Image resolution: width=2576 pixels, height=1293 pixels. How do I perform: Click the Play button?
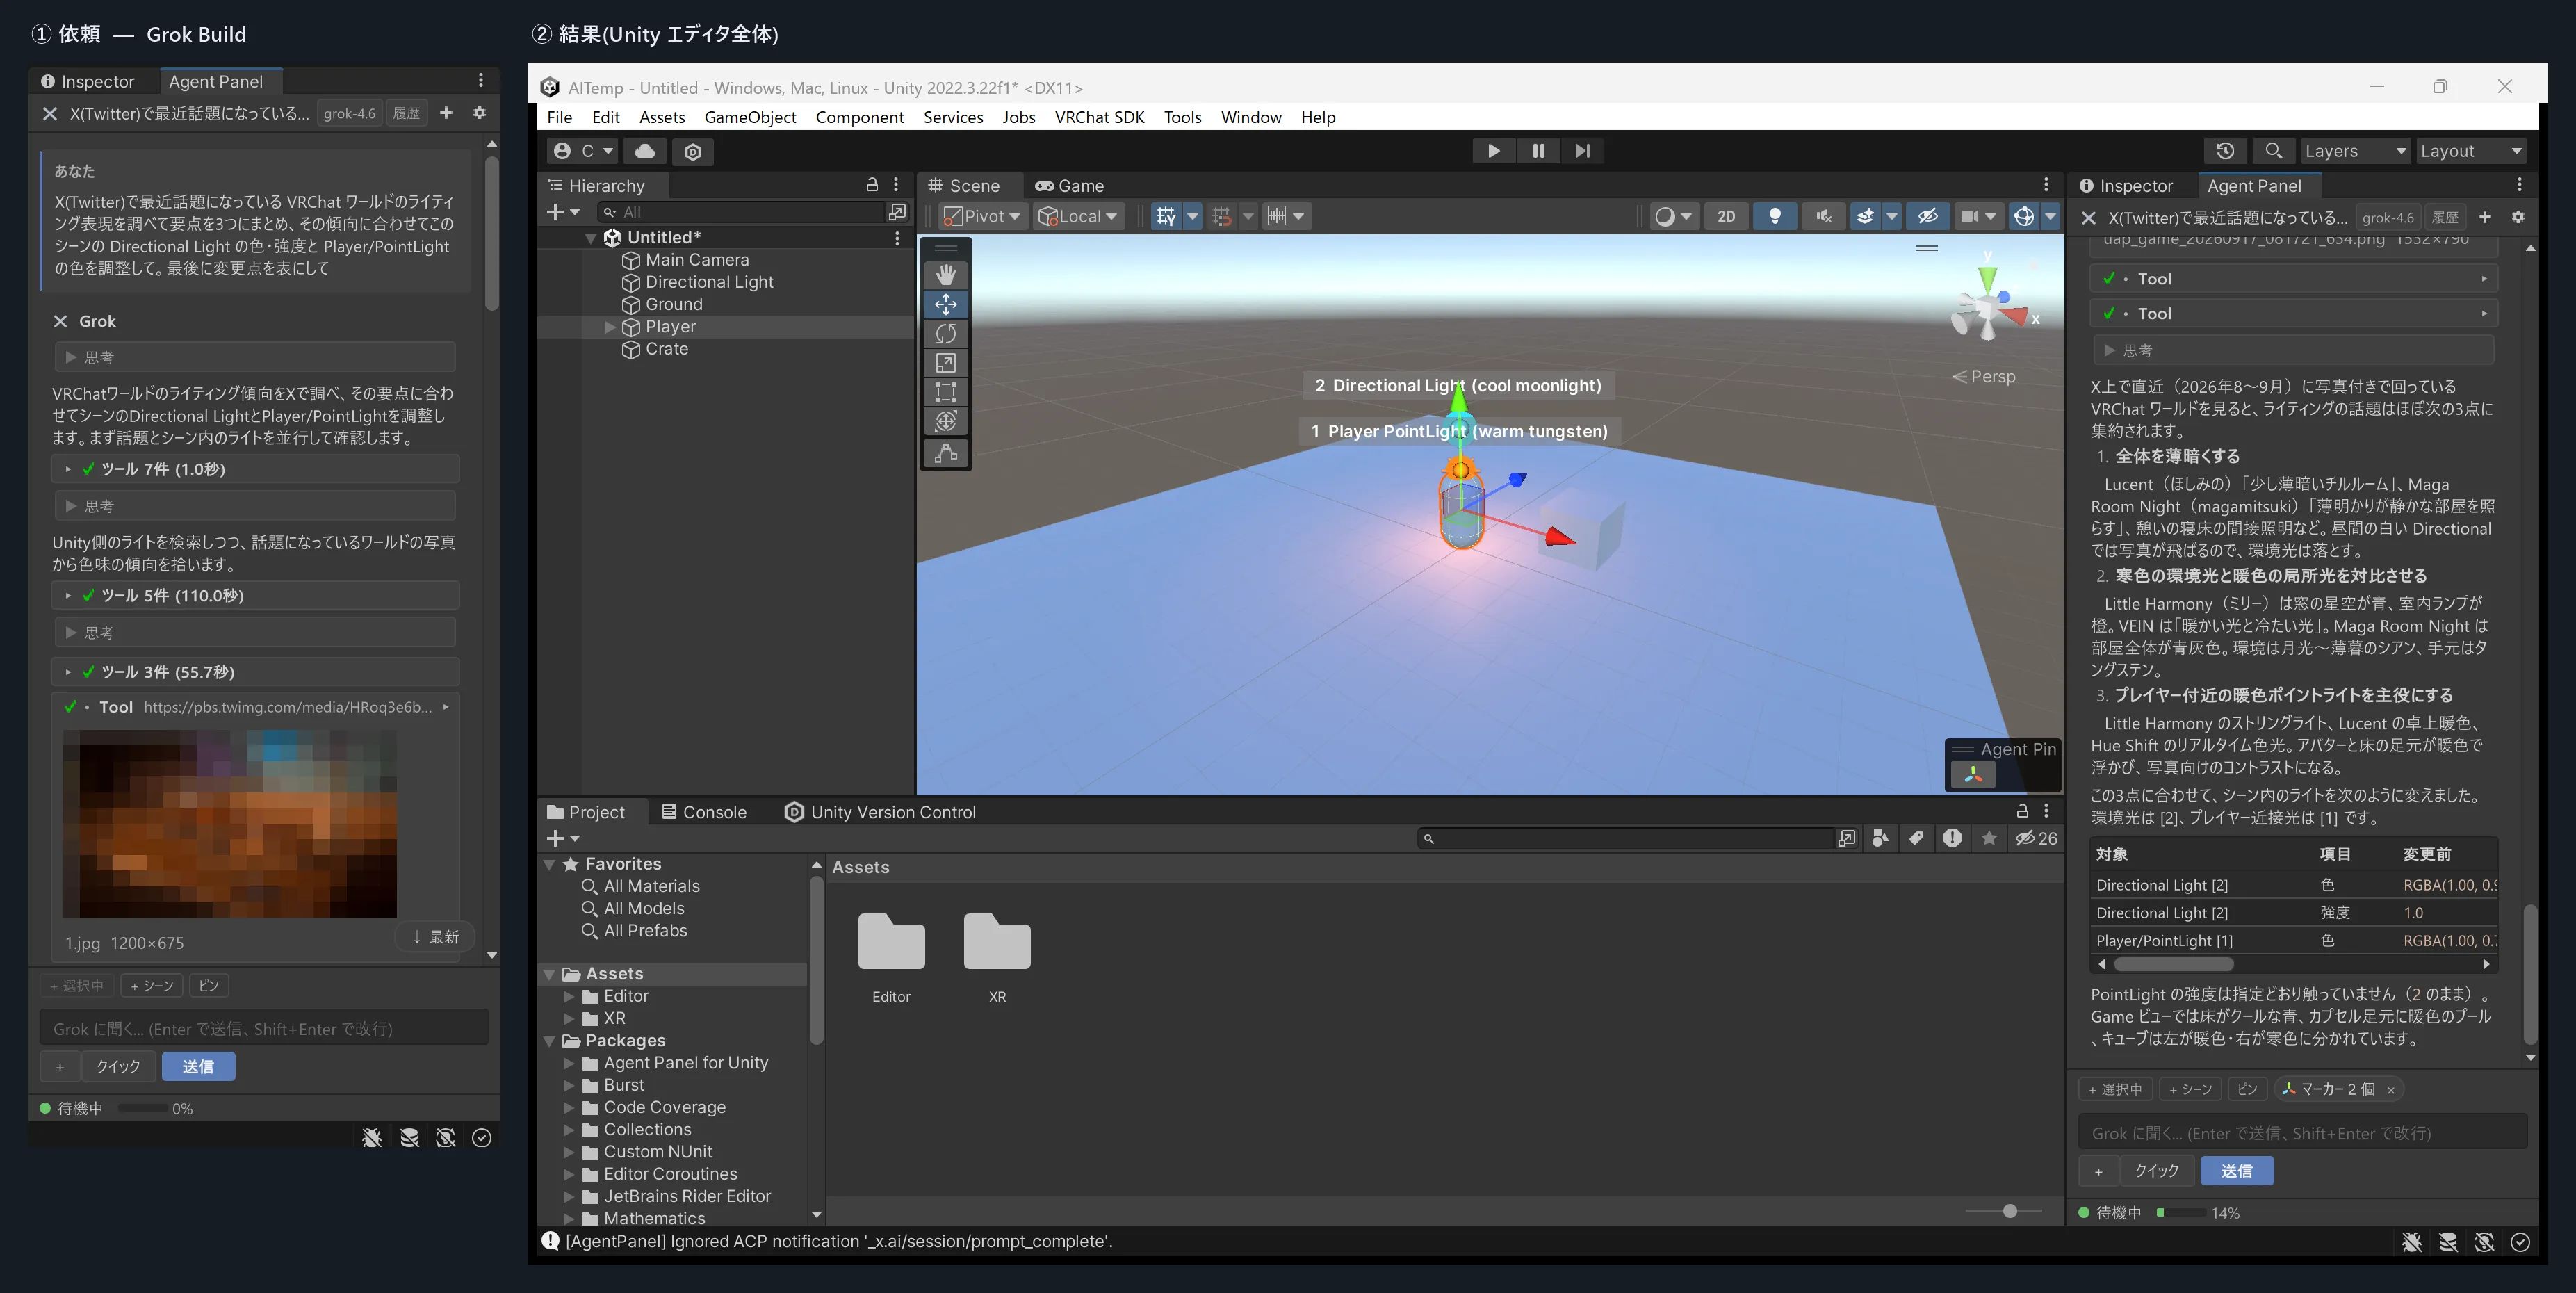coord(1493,151)
